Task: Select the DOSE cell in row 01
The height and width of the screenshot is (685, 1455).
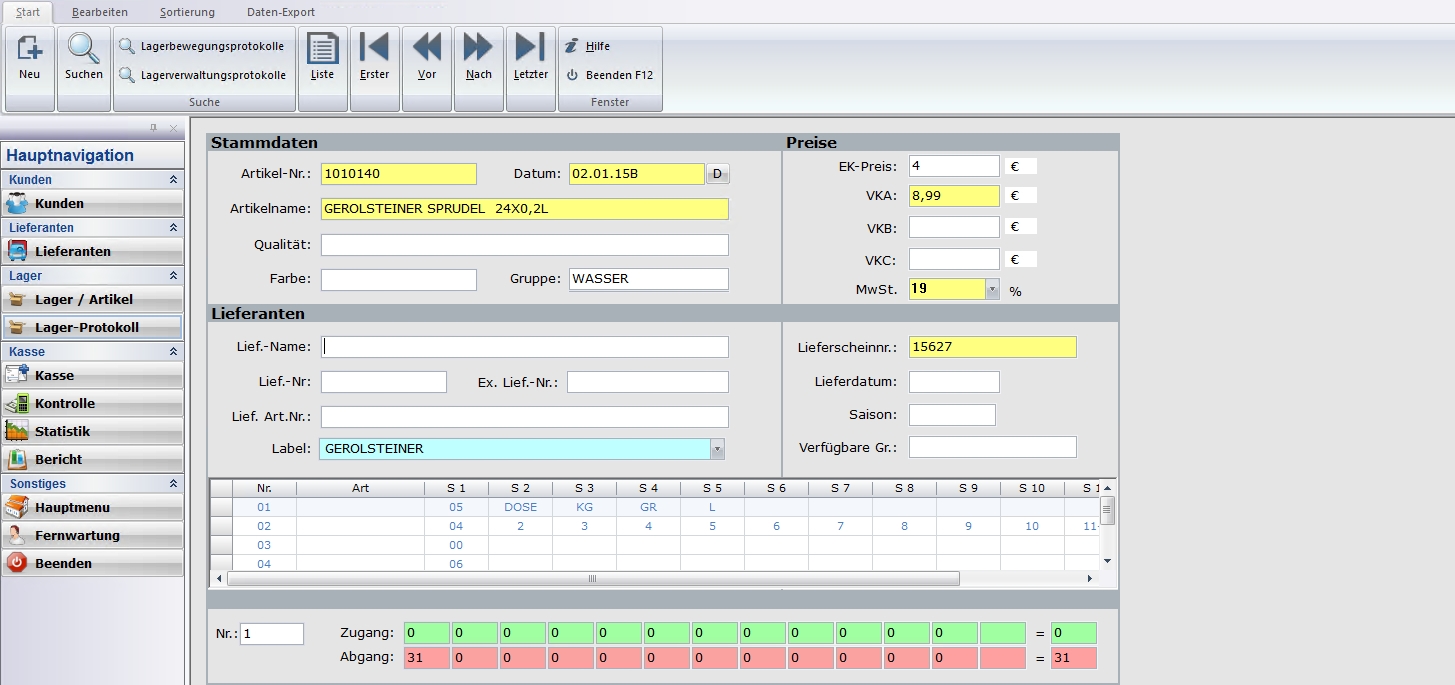Action: pyautogui.click(x=520, y=507)
